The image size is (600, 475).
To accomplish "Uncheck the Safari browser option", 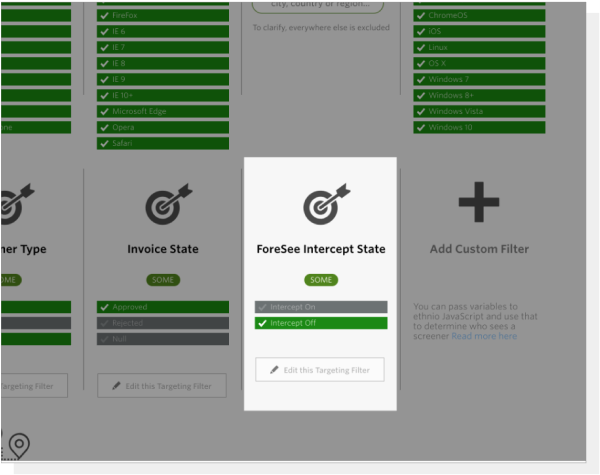I will coord(104,143).
